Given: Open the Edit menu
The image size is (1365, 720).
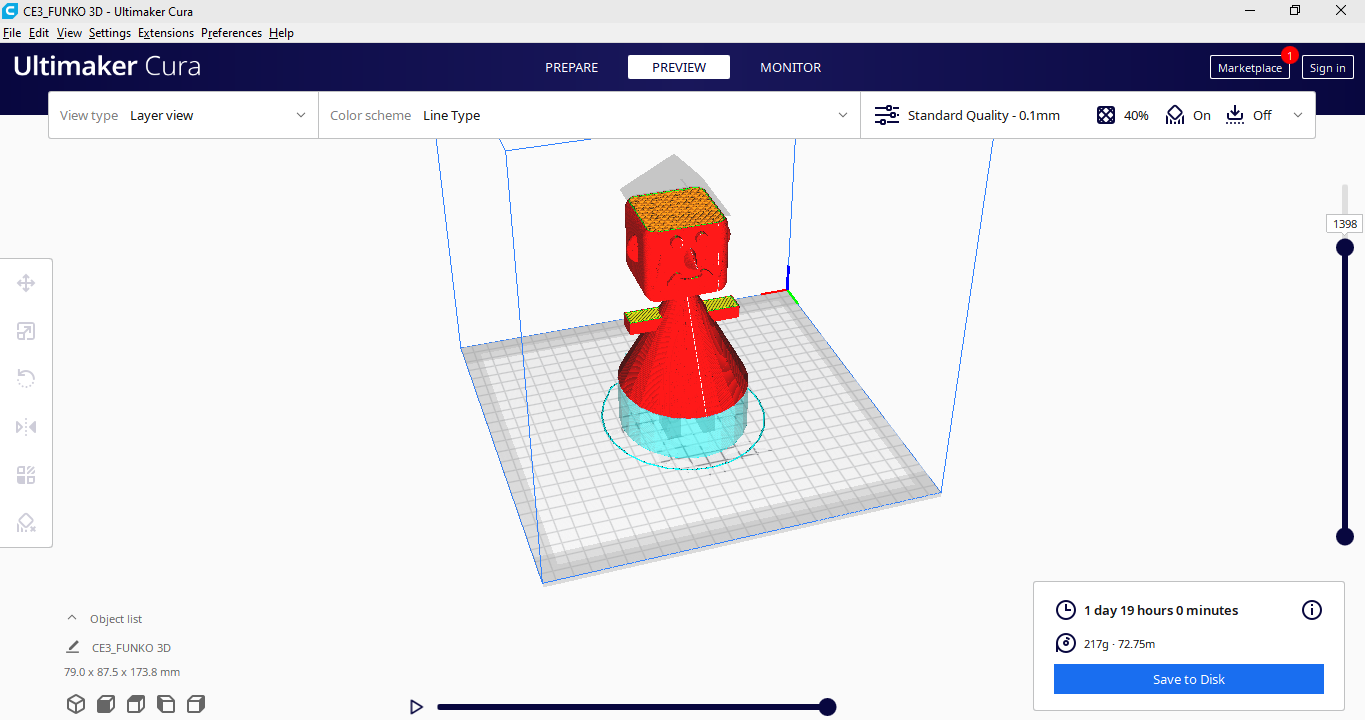Looking at the screenshot, I should point(39,33).
